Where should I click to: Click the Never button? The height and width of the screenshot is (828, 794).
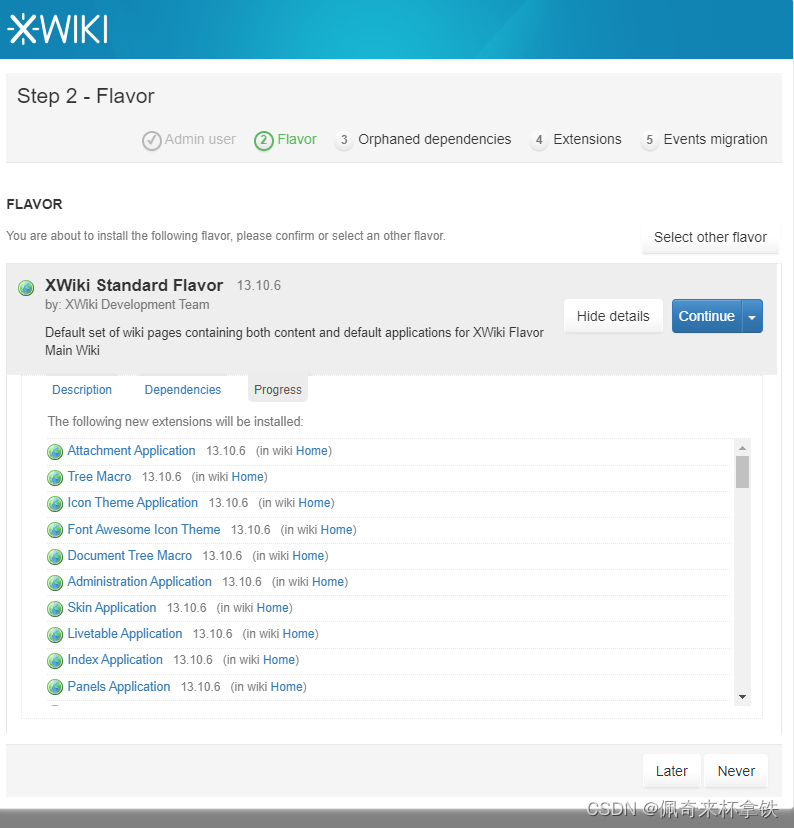tap(736, 771)
